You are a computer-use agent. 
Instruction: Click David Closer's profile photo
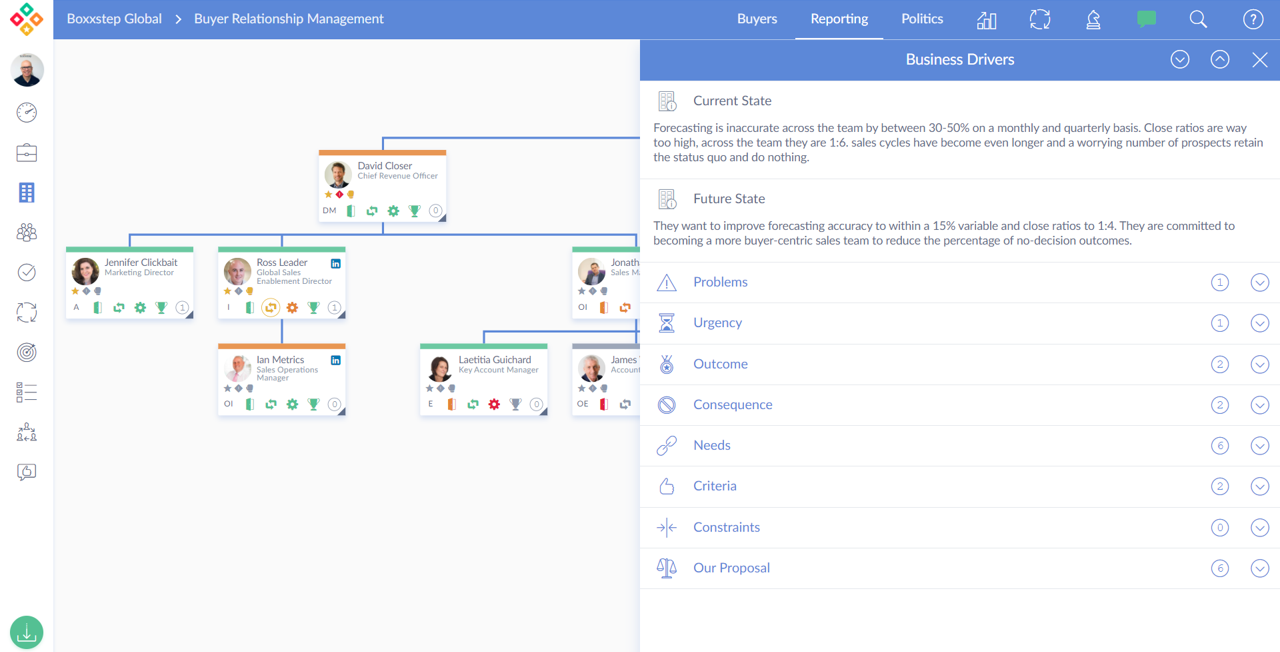pos(338,174)
